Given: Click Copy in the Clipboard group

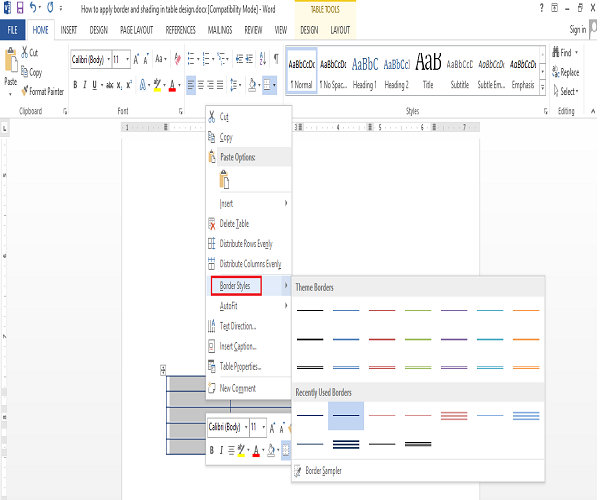Looking at the screenshot, I should coord(31,72).
